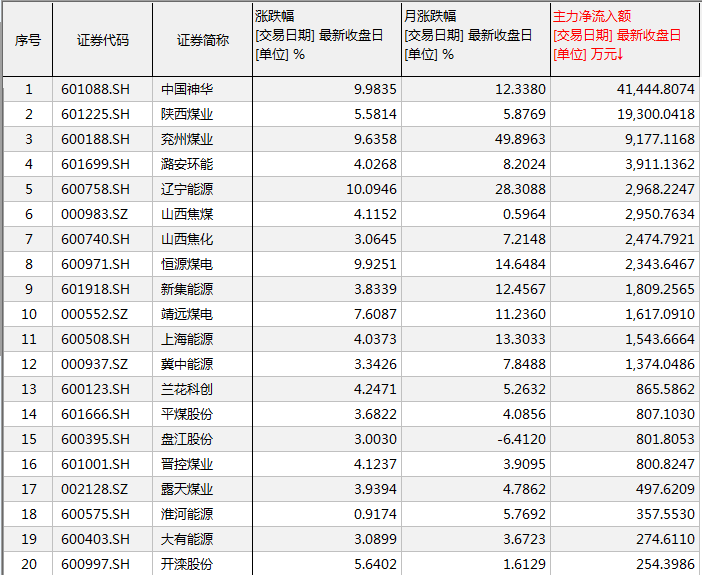Click row number 12
Screen dimensions: 702x575
(x=29, y=364)
